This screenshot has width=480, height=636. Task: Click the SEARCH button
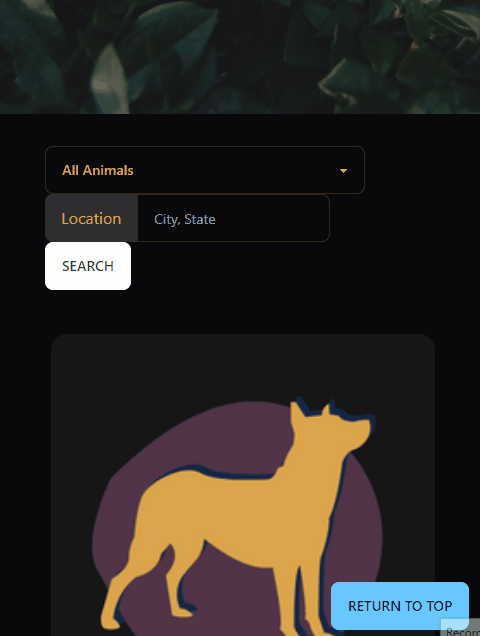88,266
